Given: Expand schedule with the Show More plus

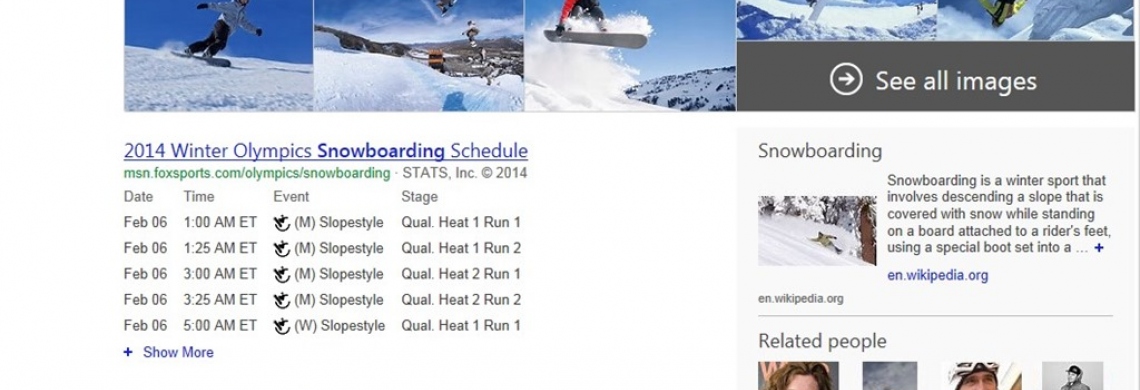Looking at the screenshot, I should coord(128,352).
